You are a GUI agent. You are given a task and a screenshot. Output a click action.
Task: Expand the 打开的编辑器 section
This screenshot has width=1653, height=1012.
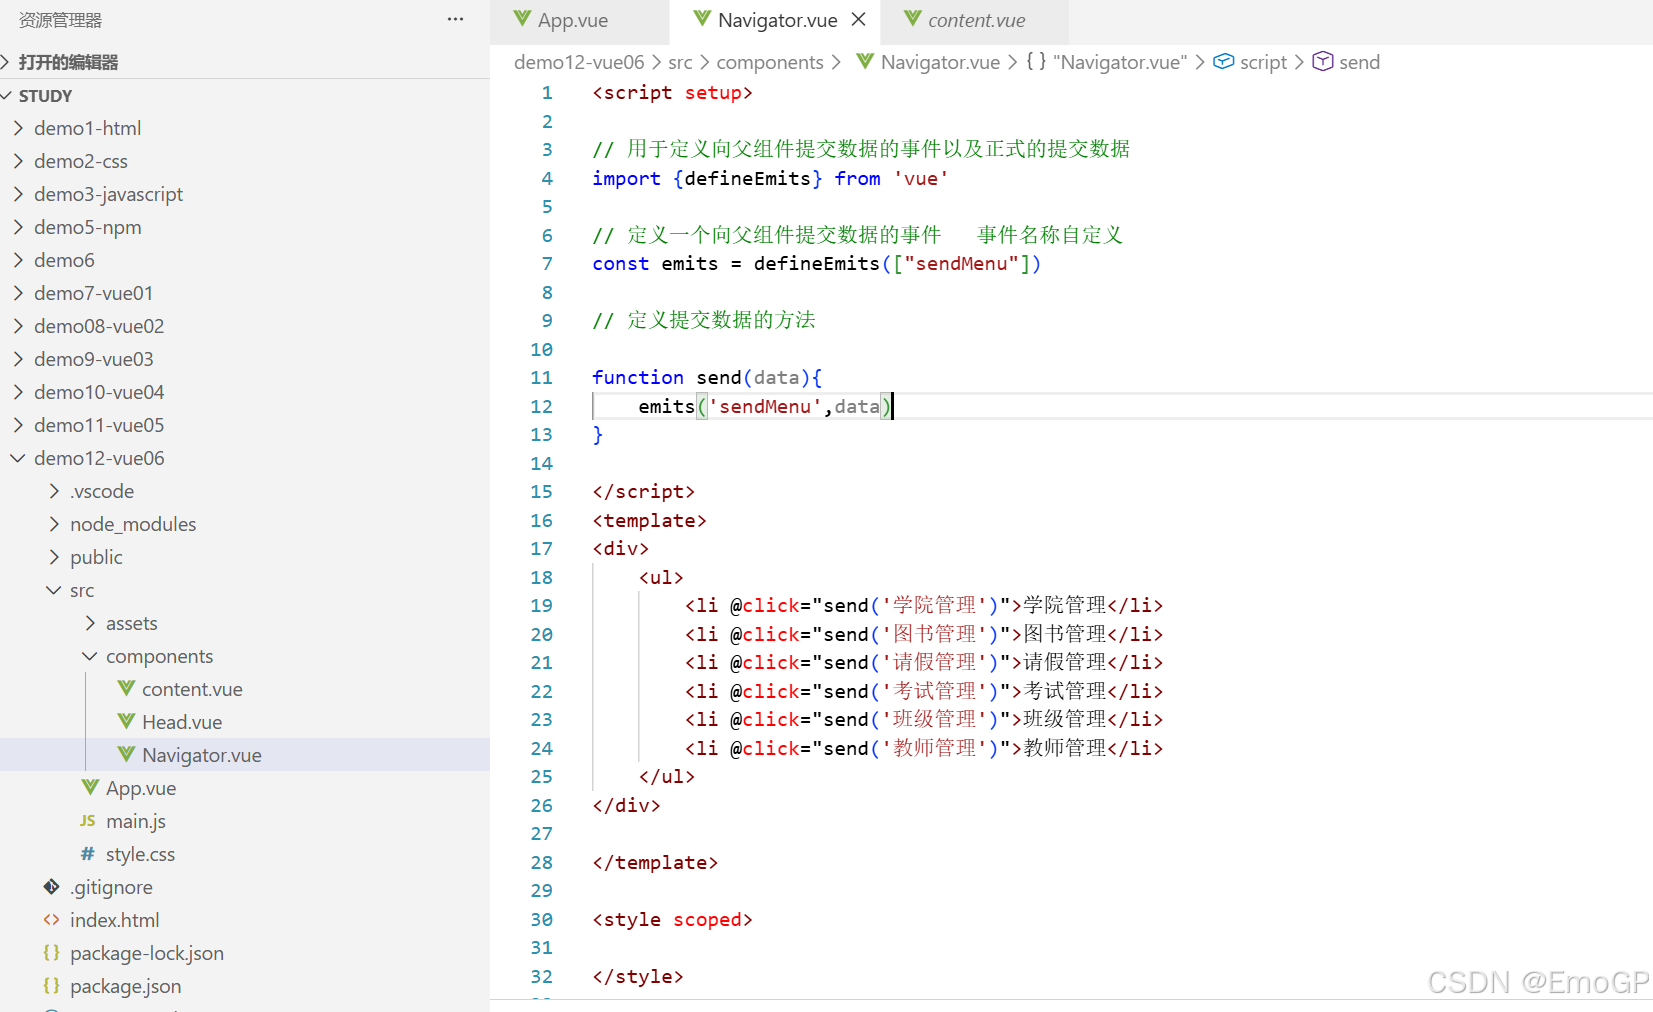click(245, 62)
